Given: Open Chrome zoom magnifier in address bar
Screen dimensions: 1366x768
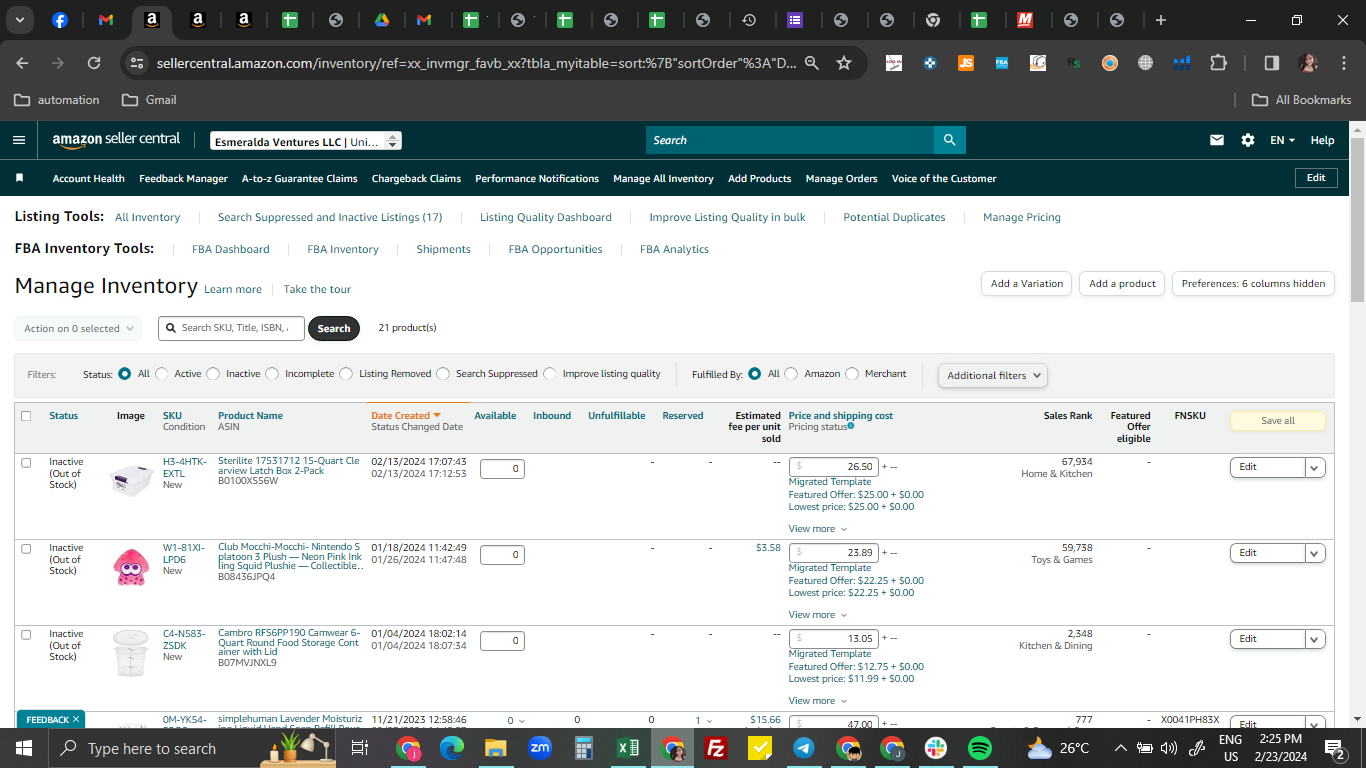Looking at the screenshot, I should coord(812,63).
